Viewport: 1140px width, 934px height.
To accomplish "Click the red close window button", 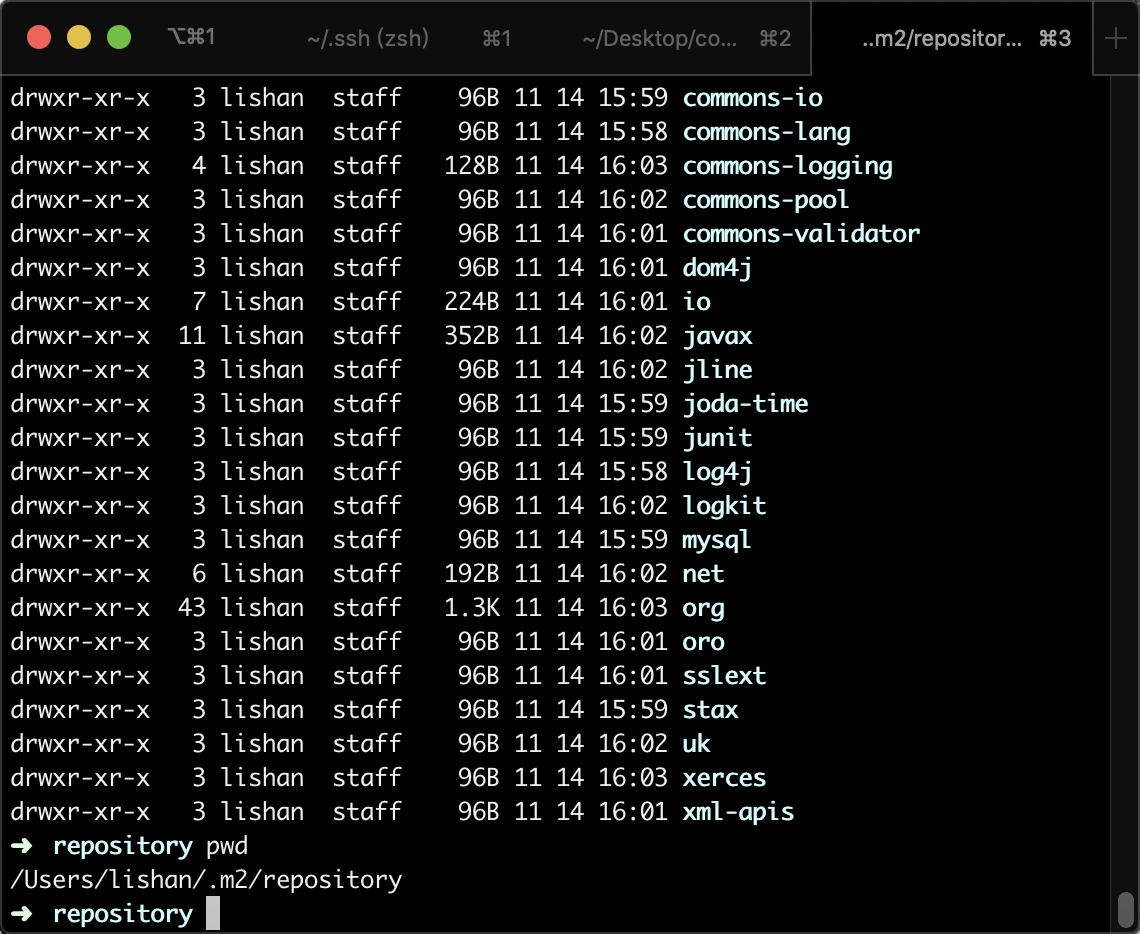I will click(x=39, y=37).
